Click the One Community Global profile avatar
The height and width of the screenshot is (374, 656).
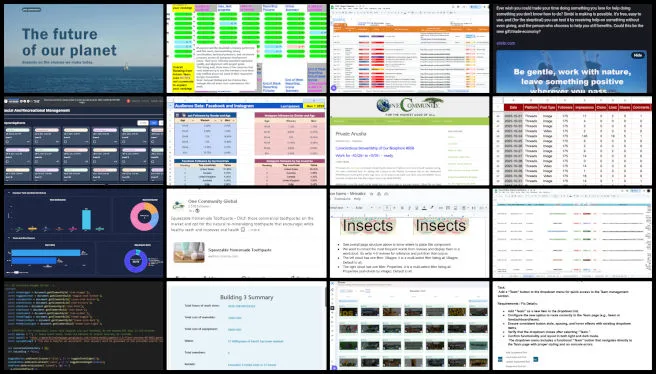(178, 205)
